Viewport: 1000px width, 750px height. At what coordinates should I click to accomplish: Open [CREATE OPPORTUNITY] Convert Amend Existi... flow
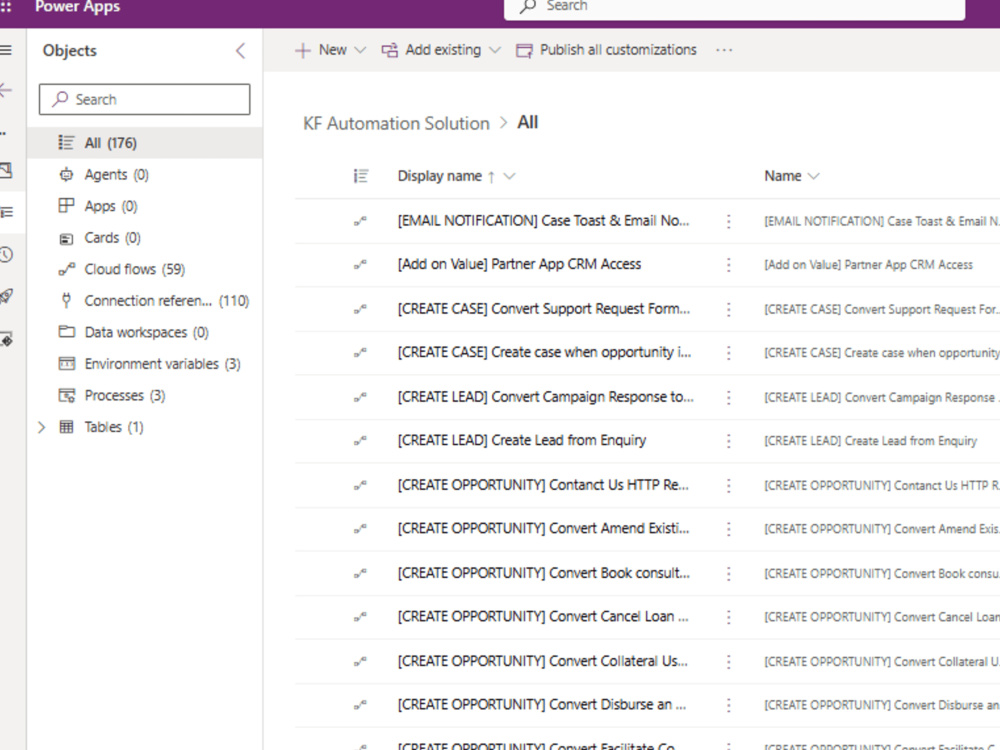543,528
